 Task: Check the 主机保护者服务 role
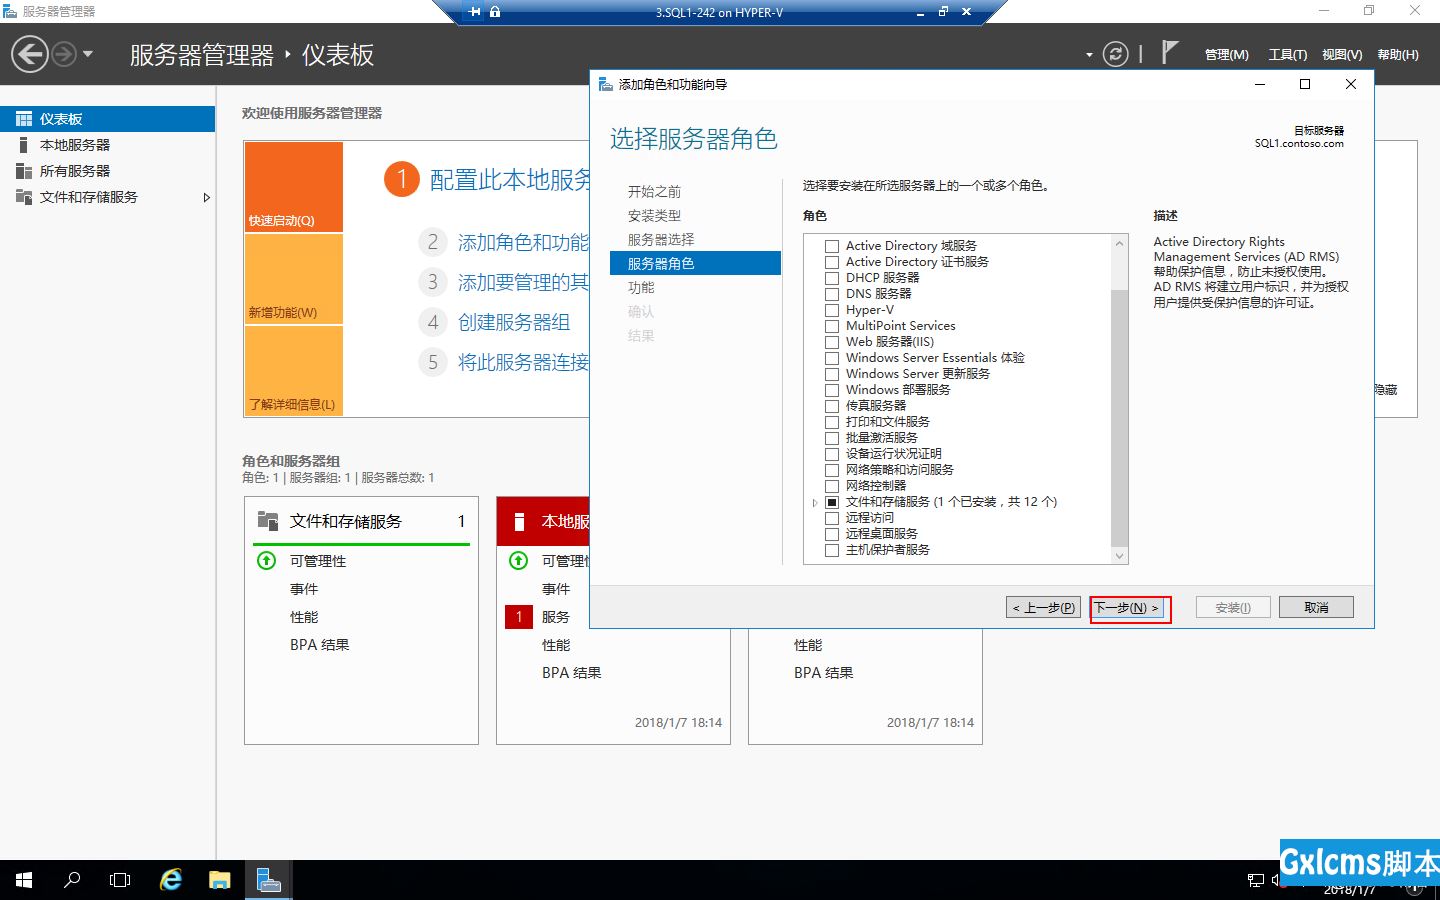832,550
